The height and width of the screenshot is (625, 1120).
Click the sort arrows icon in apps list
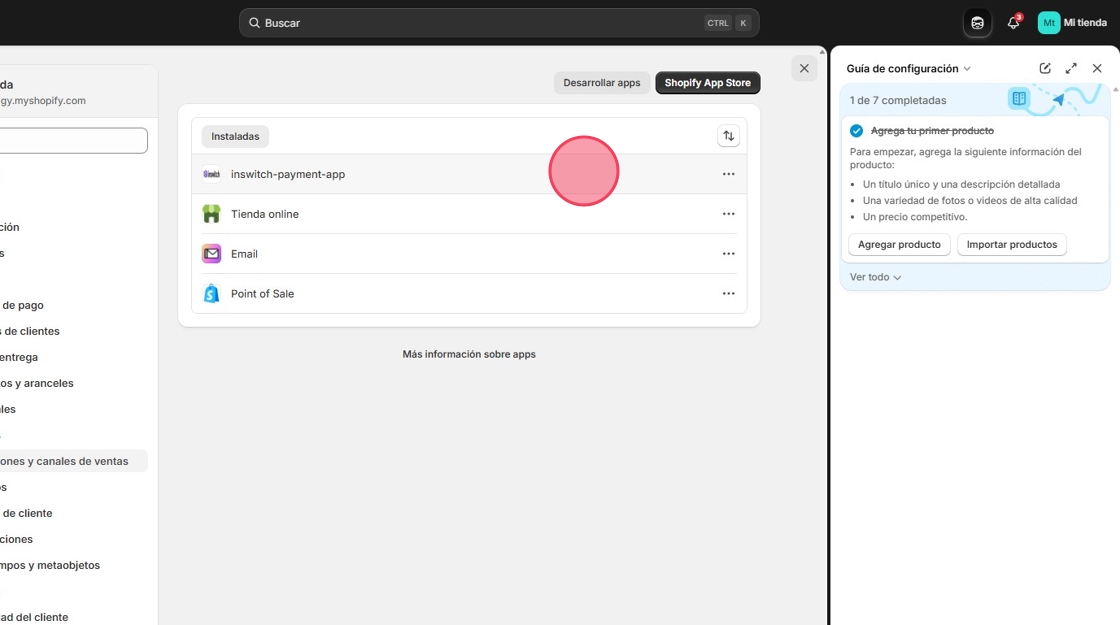pos(728,136)
